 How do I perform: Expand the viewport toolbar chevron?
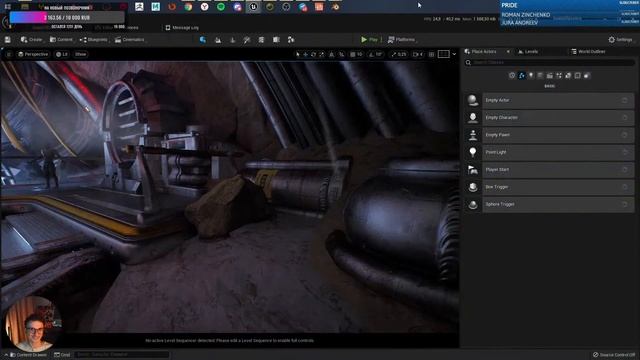(454, 54)
